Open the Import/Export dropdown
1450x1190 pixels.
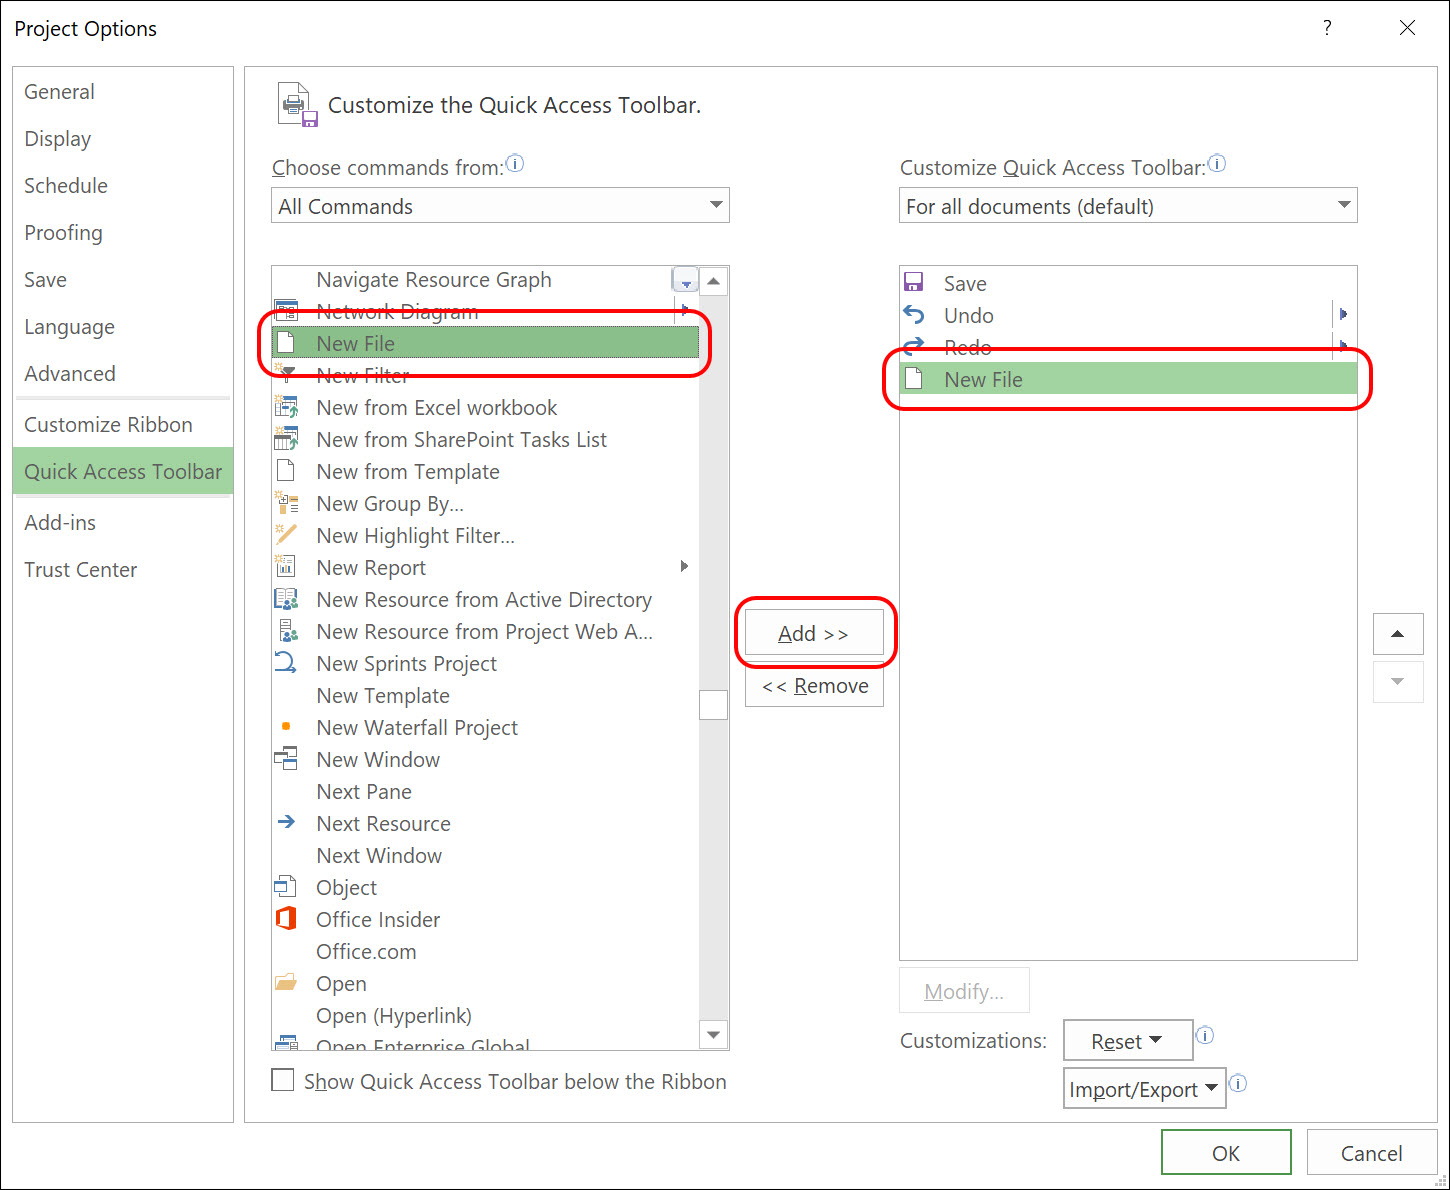click(1144, 1089)
